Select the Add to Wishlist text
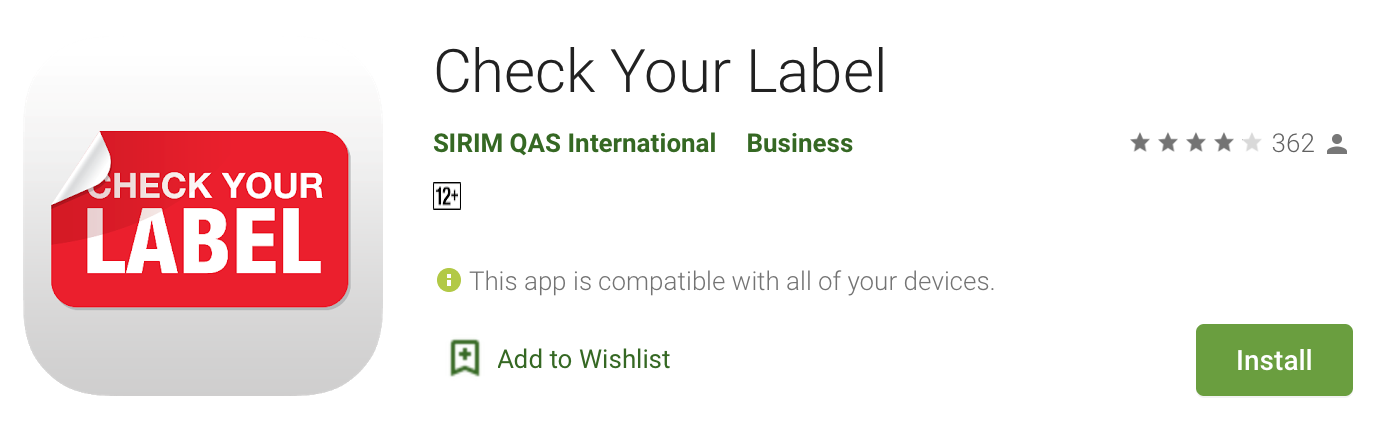The height and width of the screenshot is (440, 1392). [x=584, y=359]
